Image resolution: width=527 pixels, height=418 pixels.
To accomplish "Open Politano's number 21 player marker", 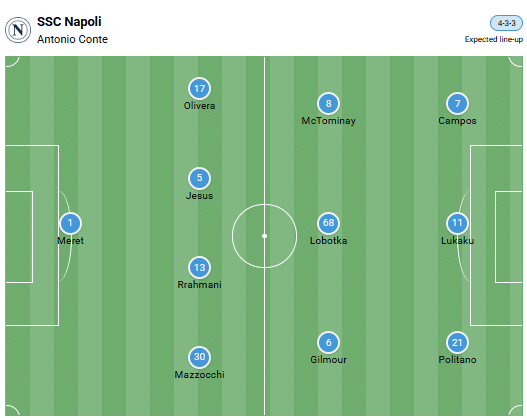I will point(457,342).
